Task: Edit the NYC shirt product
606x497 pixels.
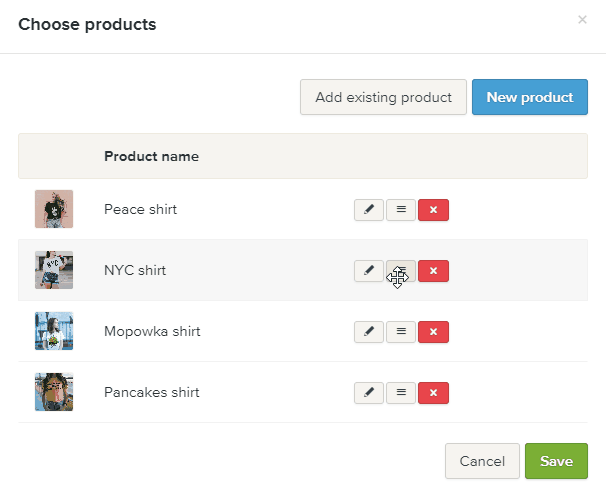Action: coord(369,271)
